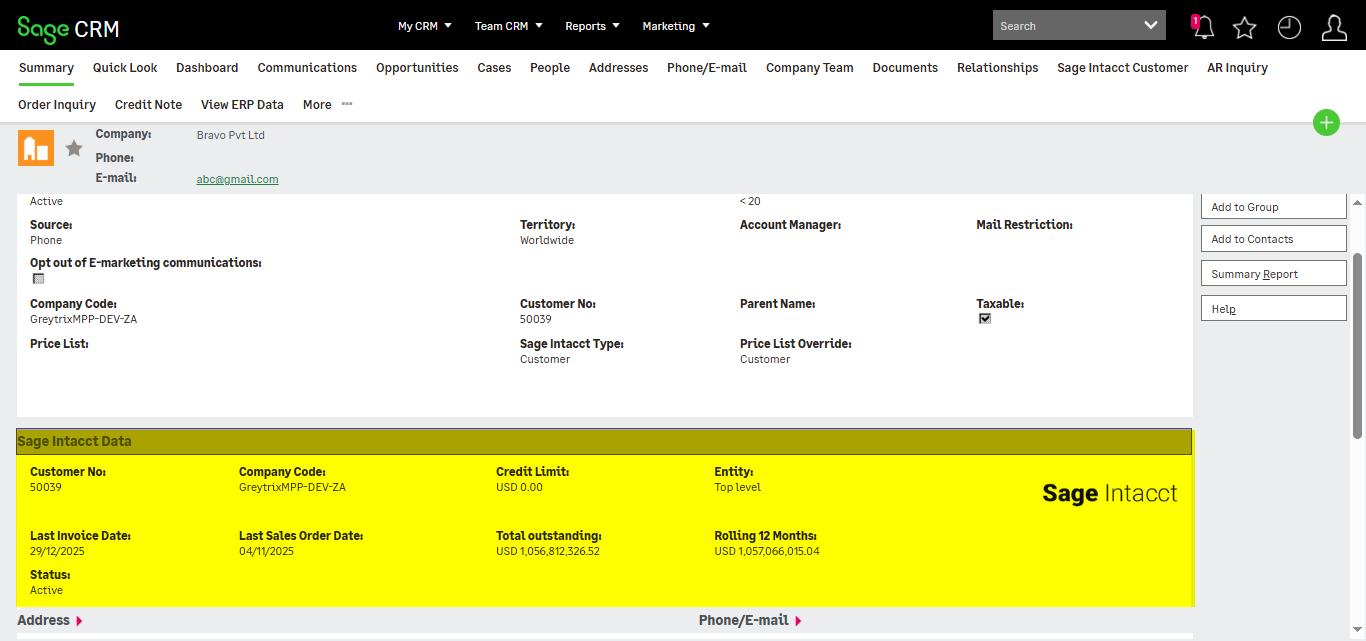1366x641 pixels.
Task: Toggle Opt out of E-marketing checkbox
Action: coord(39,279)
